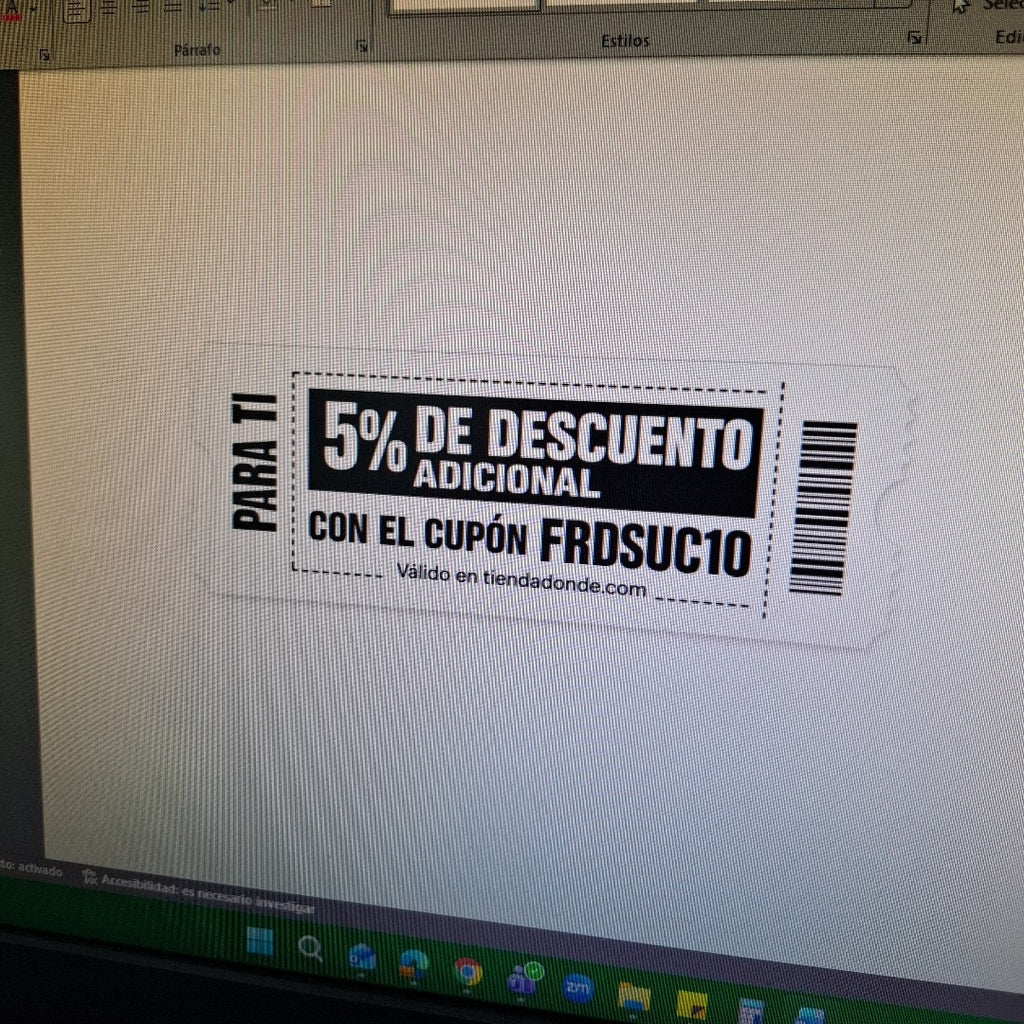The height and width of the screenshot is (1024, 1024).
Task: Launch Microsoft Edge from taskbar
Action: (413, 964)
